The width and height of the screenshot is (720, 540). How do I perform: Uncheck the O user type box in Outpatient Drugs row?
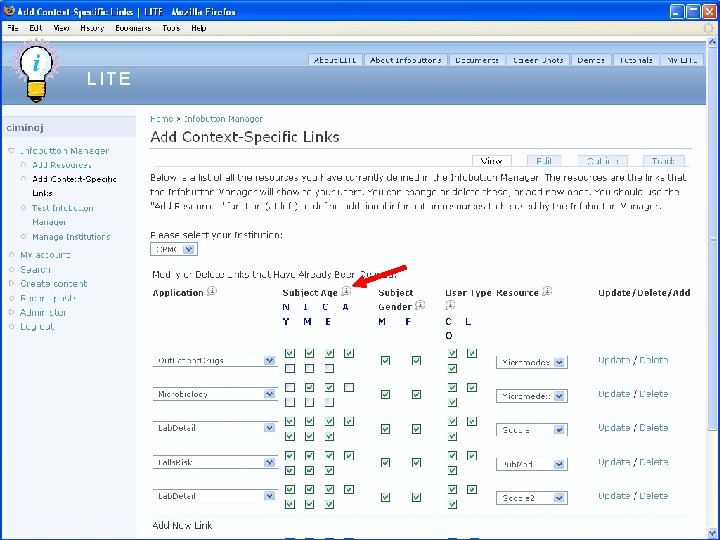pyautogui.click(x=452, y=368)
